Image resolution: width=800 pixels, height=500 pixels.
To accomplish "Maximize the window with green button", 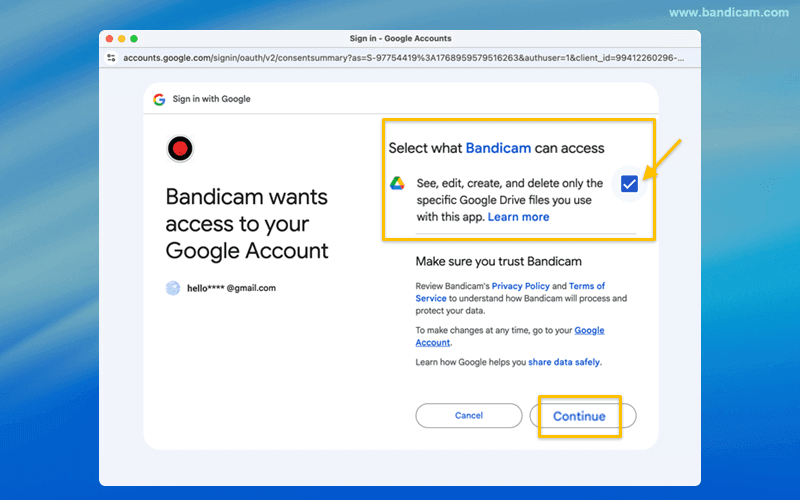I will 135,38.
